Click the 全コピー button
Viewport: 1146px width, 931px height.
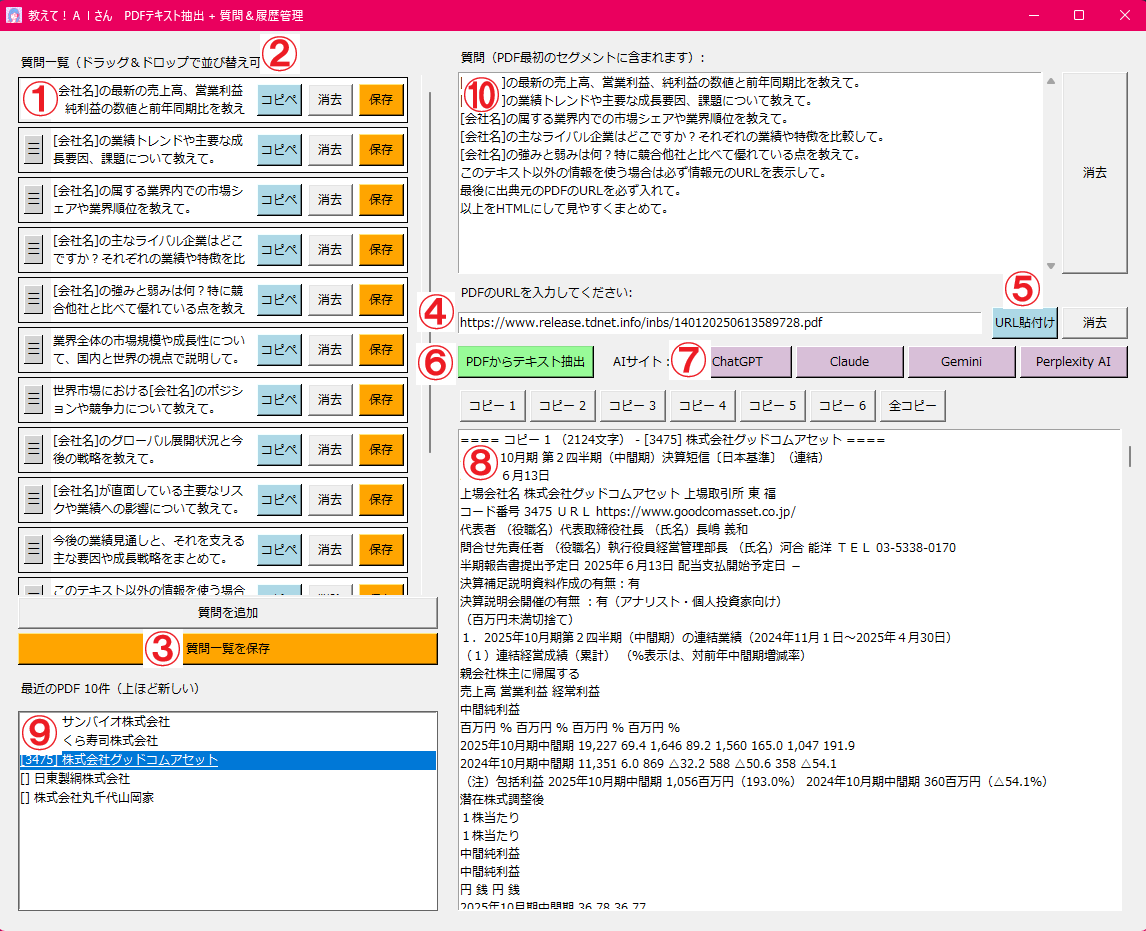tap(913, 406)
